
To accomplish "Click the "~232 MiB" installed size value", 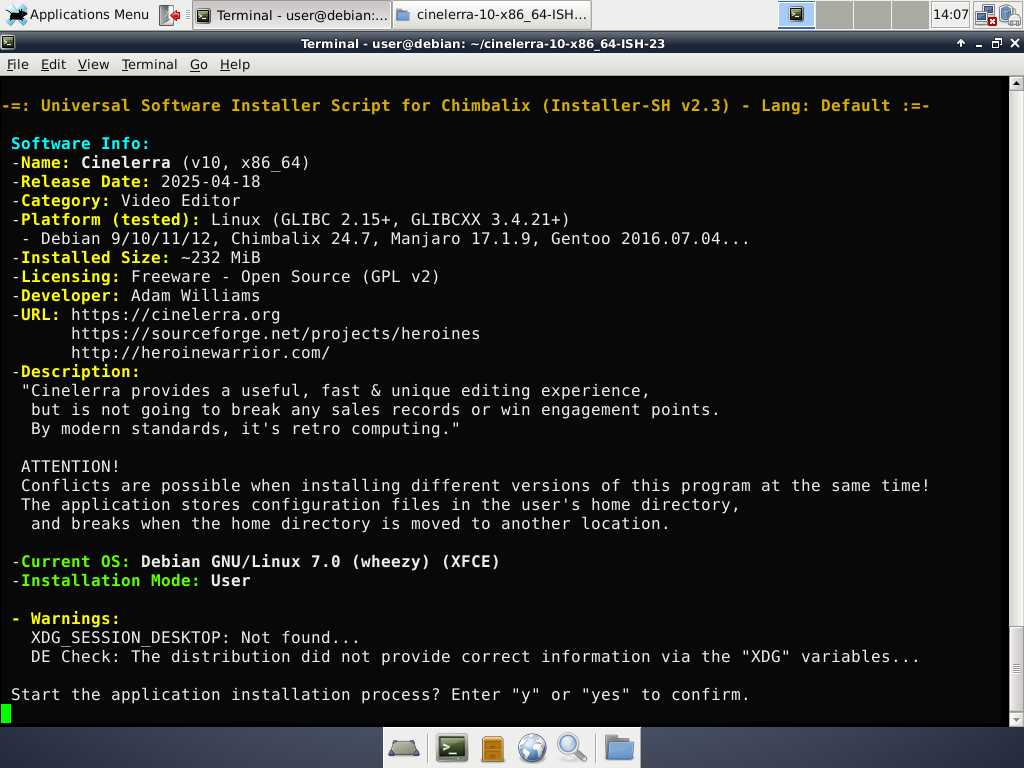I will [220, 257].
